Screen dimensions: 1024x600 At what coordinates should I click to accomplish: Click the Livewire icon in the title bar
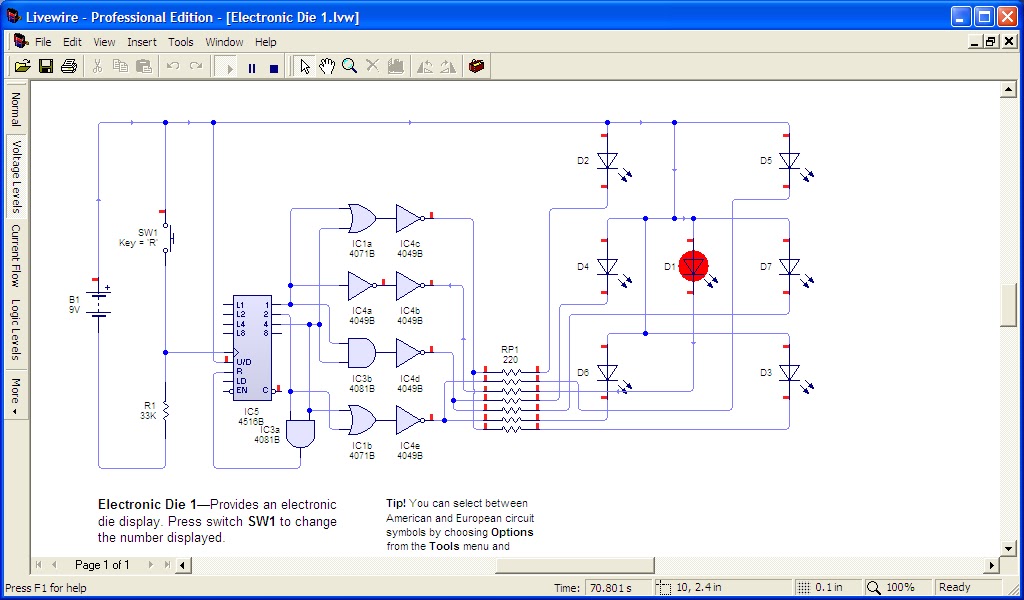(x=14, y=16)
